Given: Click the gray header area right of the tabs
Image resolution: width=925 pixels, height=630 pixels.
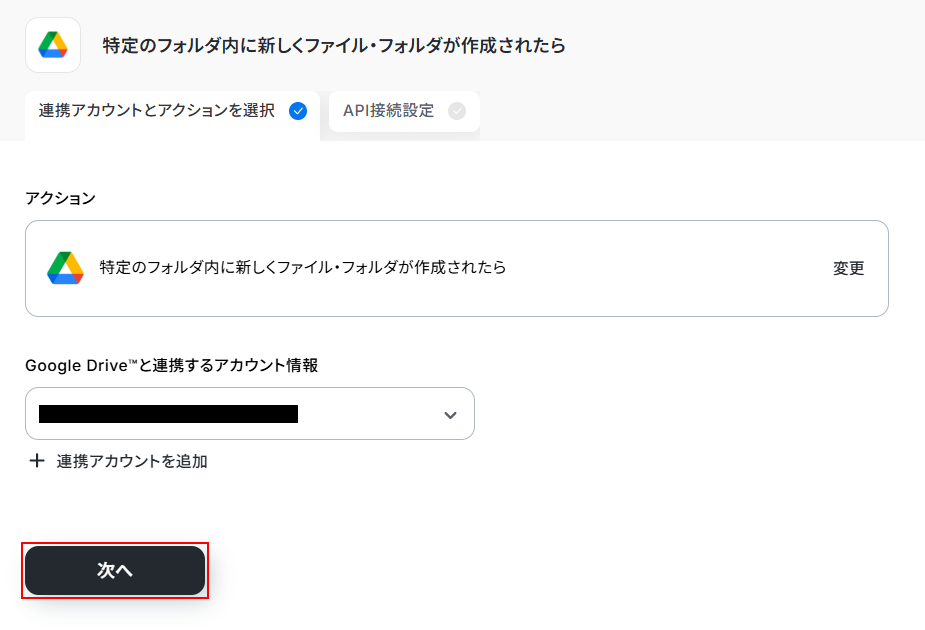Looking at the screenshot, I should [x=700, y=111].
